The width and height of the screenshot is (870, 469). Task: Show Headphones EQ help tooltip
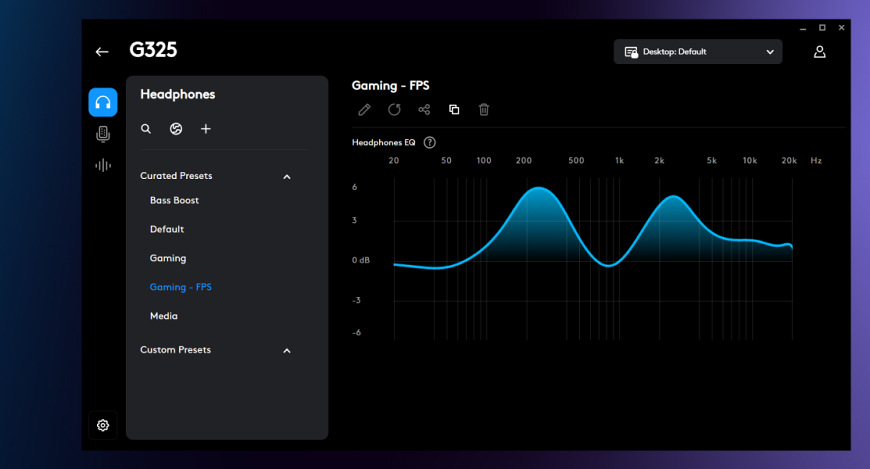pos(430,143)
